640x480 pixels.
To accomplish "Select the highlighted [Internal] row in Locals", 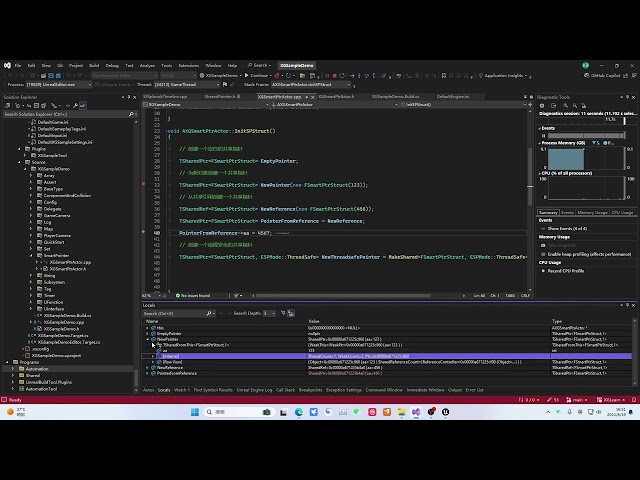I will (387, 356).
